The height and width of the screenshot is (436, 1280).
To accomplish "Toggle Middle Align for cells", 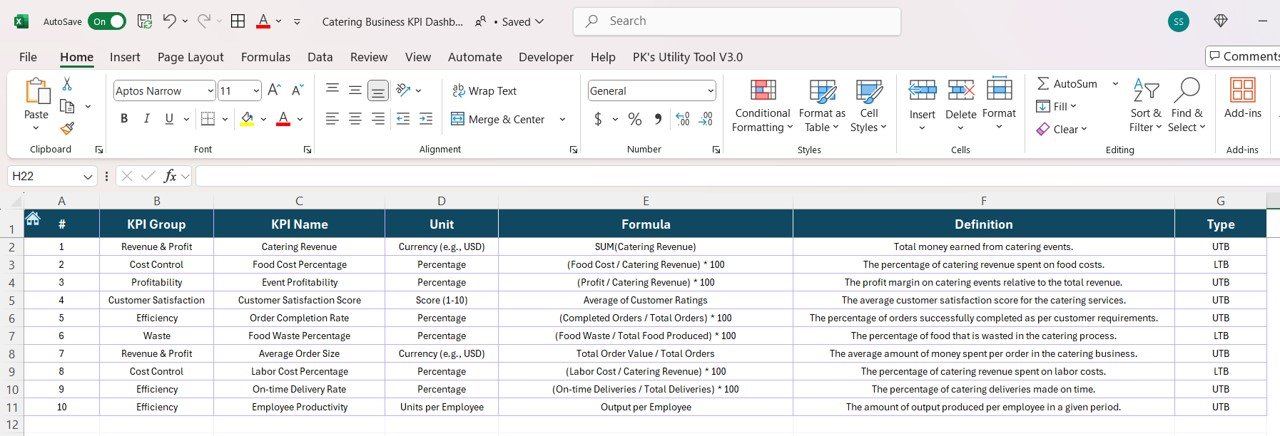I will pos(355,90).
